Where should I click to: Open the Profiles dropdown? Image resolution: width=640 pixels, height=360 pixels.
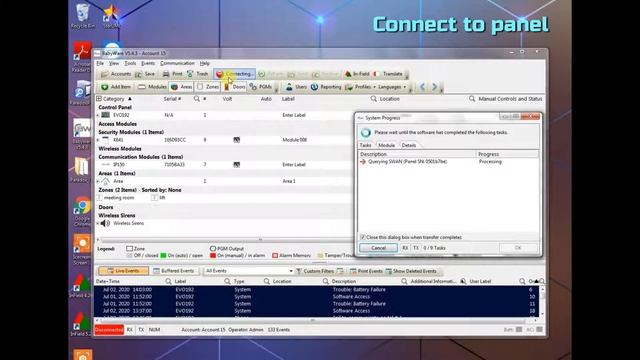pos(361,87)
